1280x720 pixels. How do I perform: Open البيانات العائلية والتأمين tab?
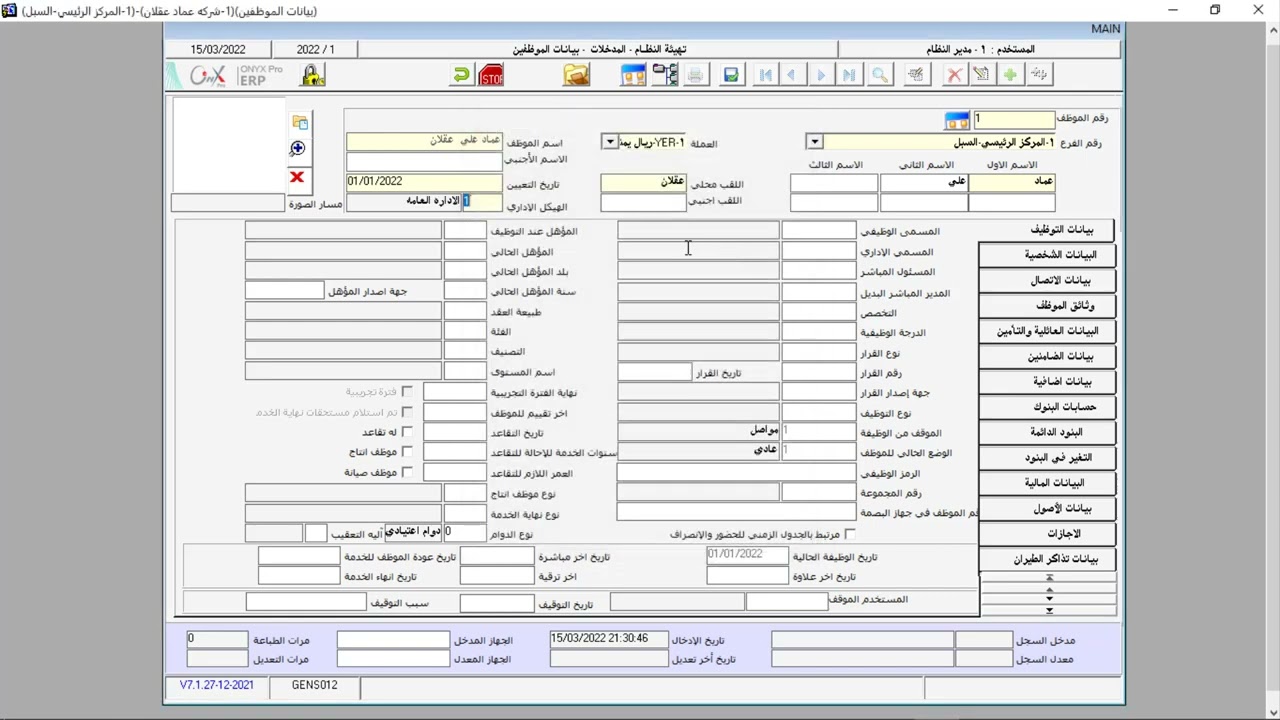[1046, 331]
